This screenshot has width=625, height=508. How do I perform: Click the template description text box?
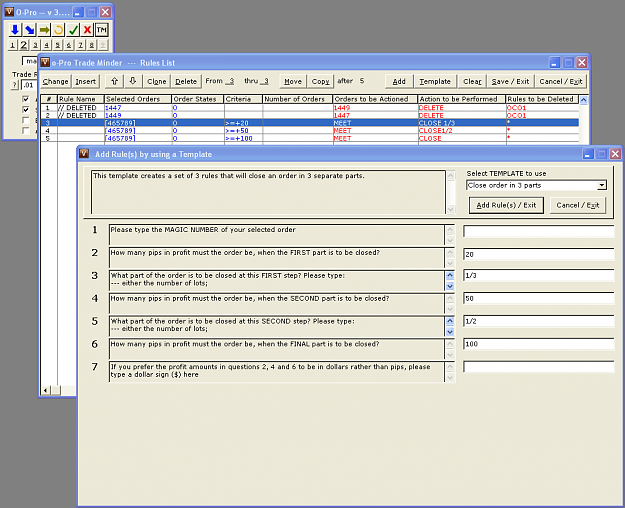click(x=268, y=192)
